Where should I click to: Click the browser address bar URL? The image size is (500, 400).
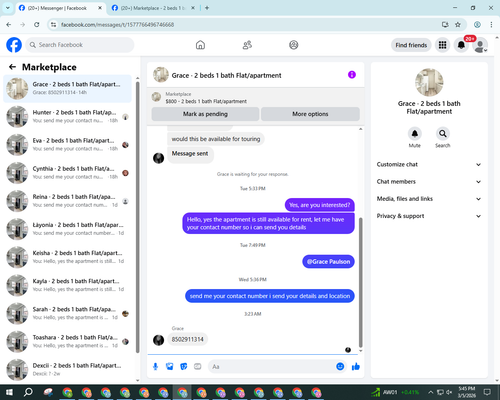coord(117,25)
